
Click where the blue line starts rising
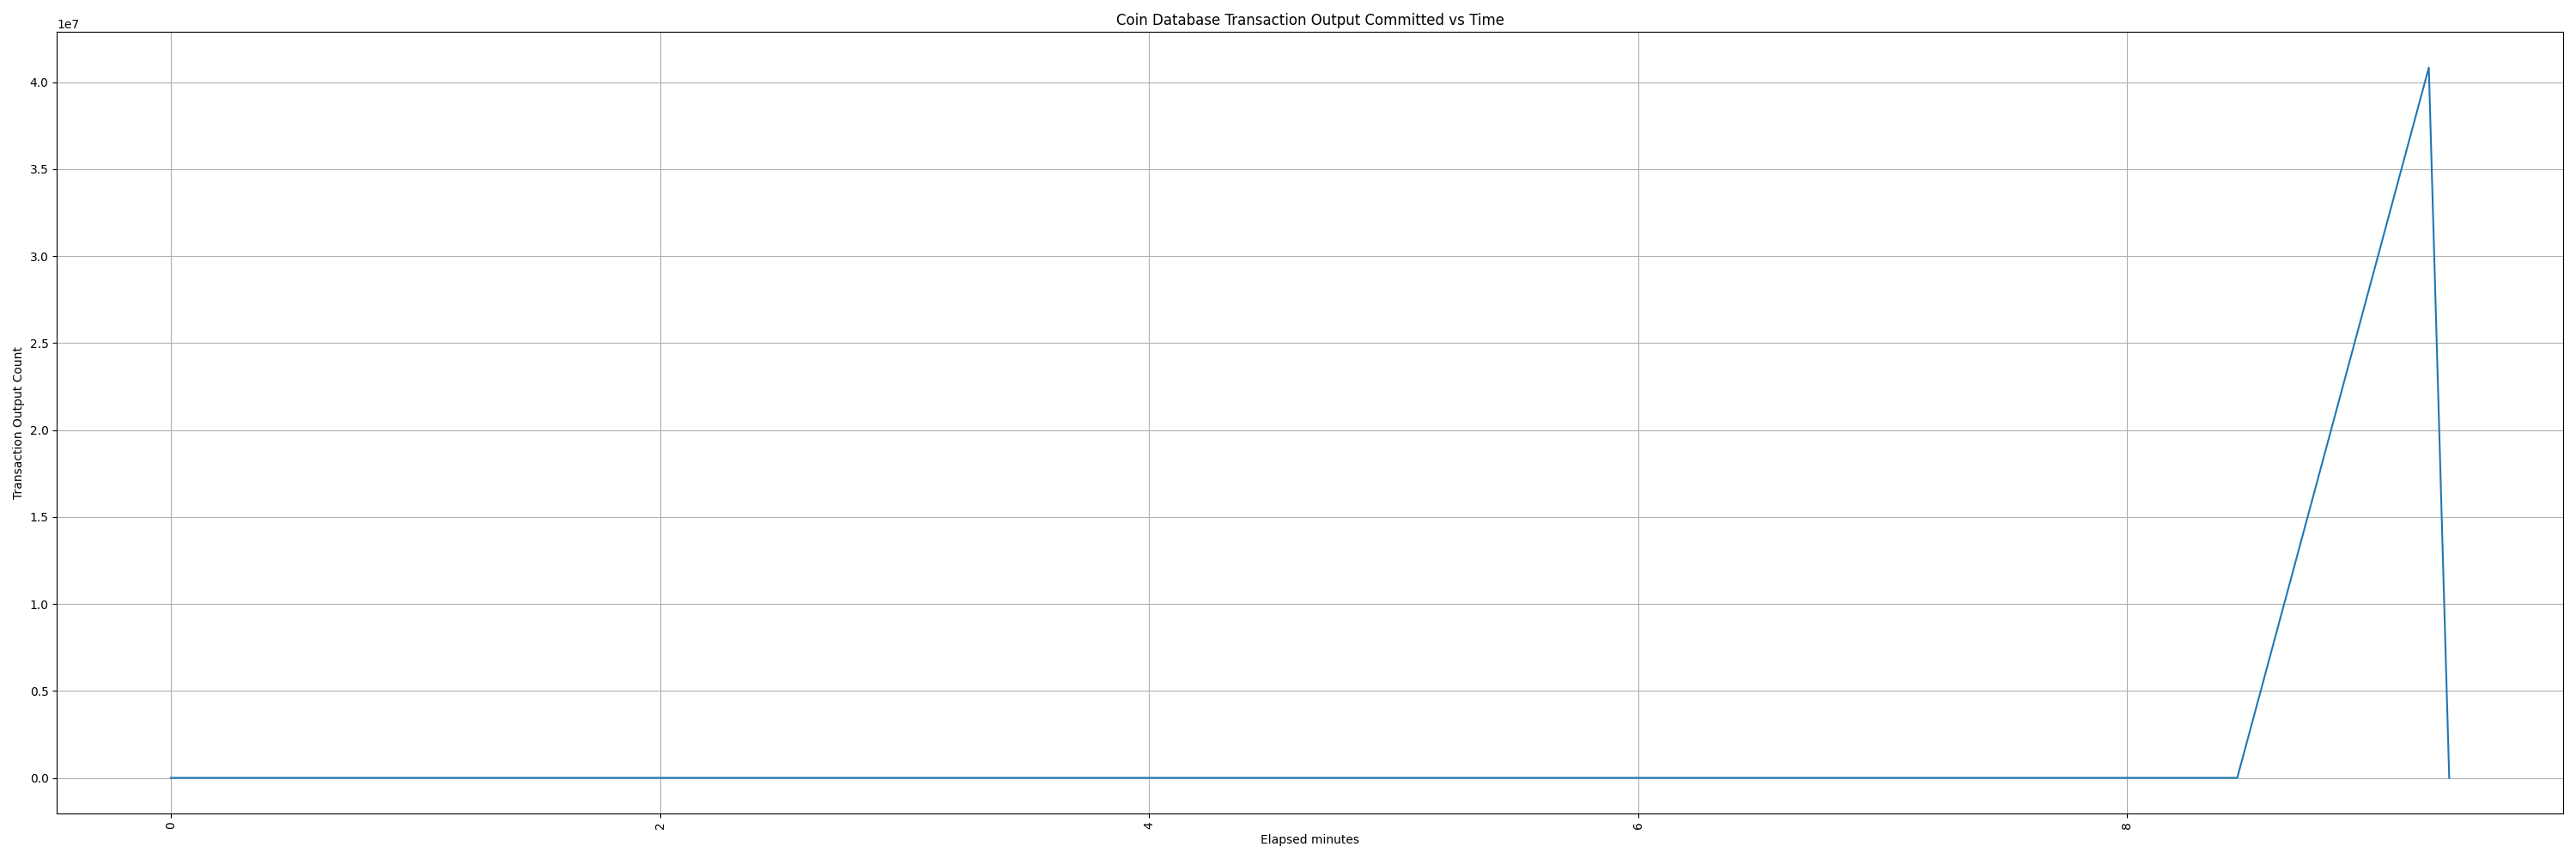tap(2237, 778)
